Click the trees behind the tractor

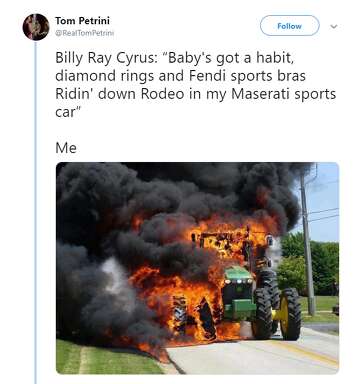(310, 262)
